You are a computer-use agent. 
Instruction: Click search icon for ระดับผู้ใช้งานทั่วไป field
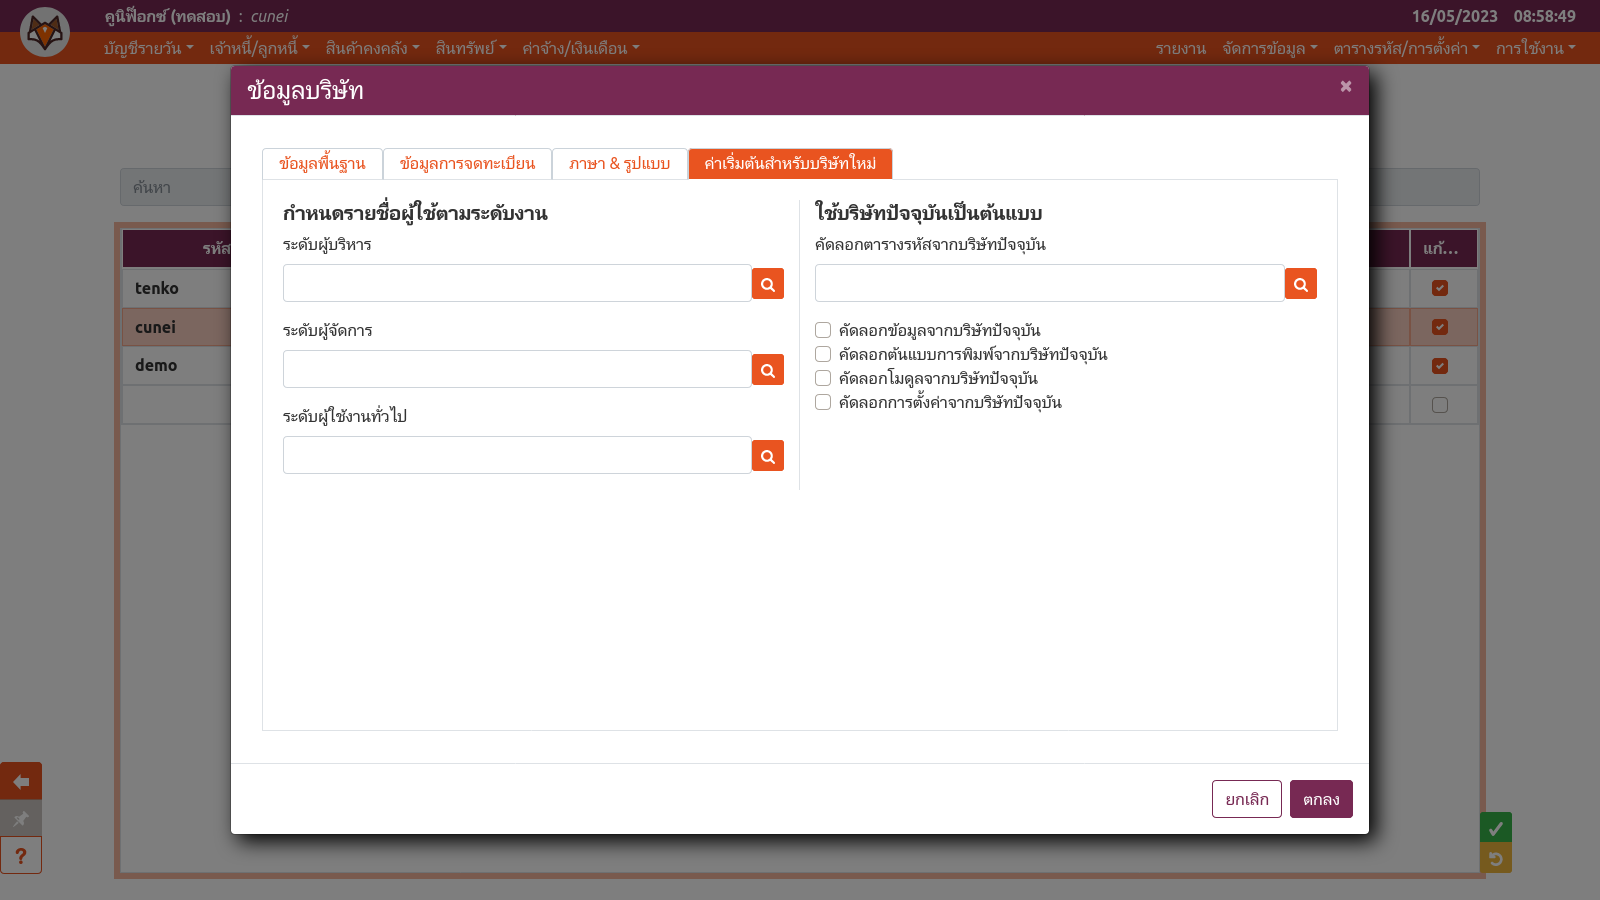pos(767,456)
